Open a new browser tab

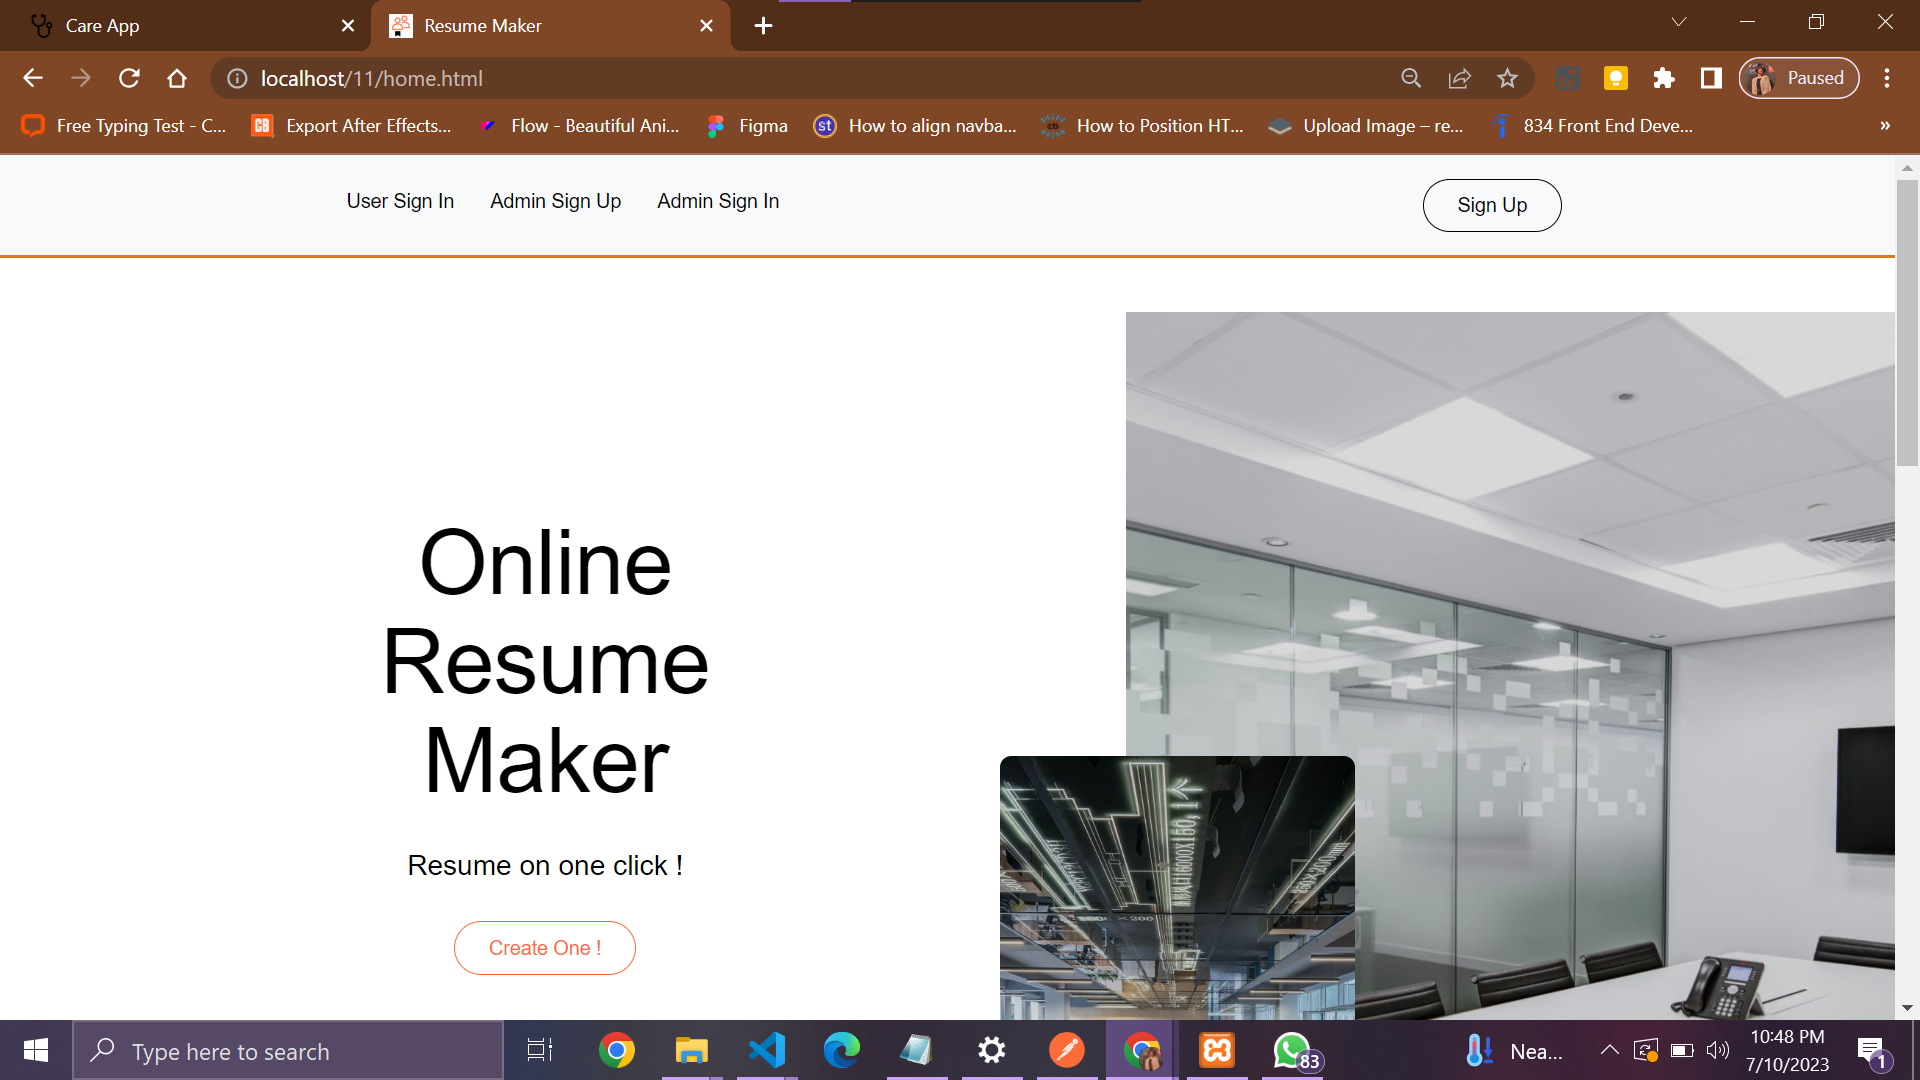click(763, 26)
